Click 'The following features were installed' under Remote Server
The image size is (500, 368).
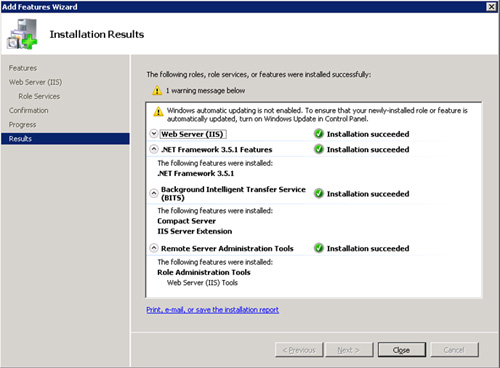215,262
